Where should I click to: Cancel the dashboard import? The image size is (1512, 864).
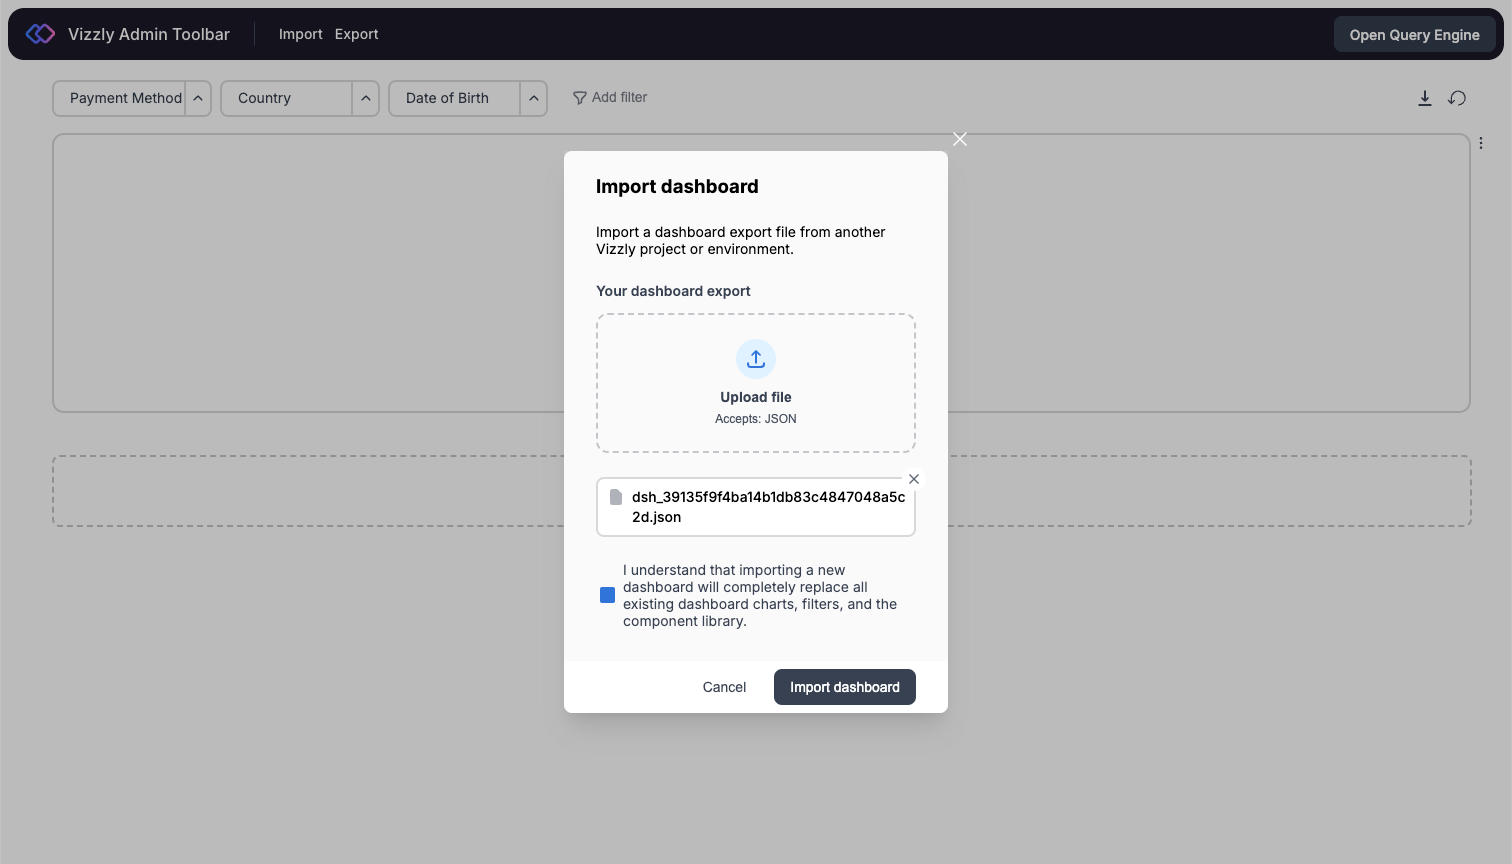[724, 687]
